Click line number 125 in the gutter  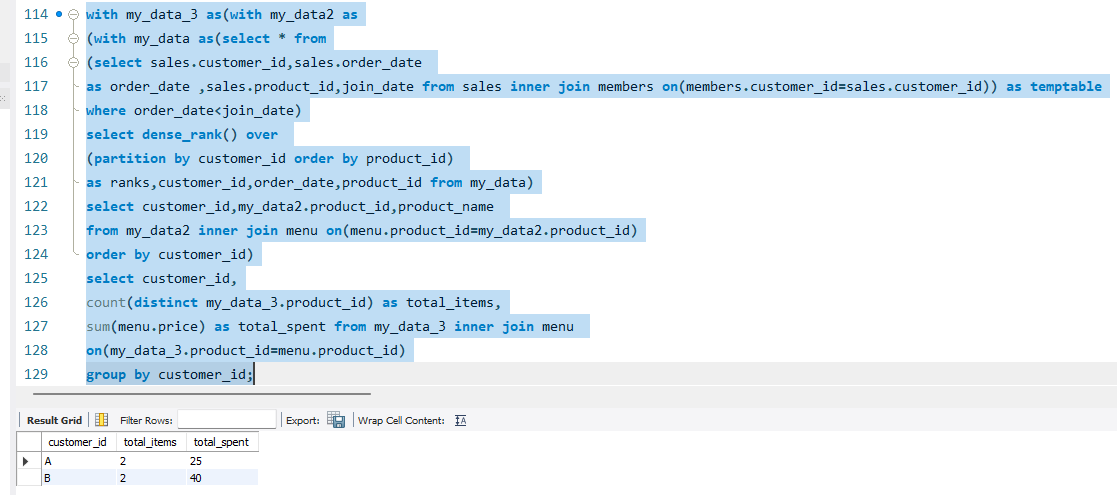pos(36,278)
